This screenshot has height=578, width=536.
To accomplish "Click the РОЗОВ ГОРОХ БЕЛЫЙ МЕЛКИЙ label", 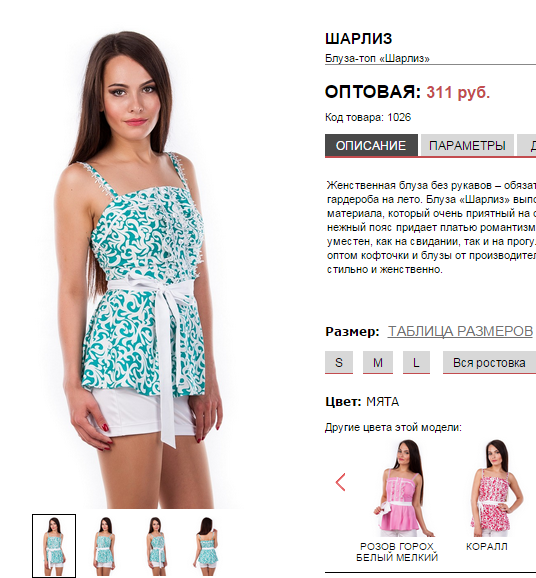I will [397, 552].
